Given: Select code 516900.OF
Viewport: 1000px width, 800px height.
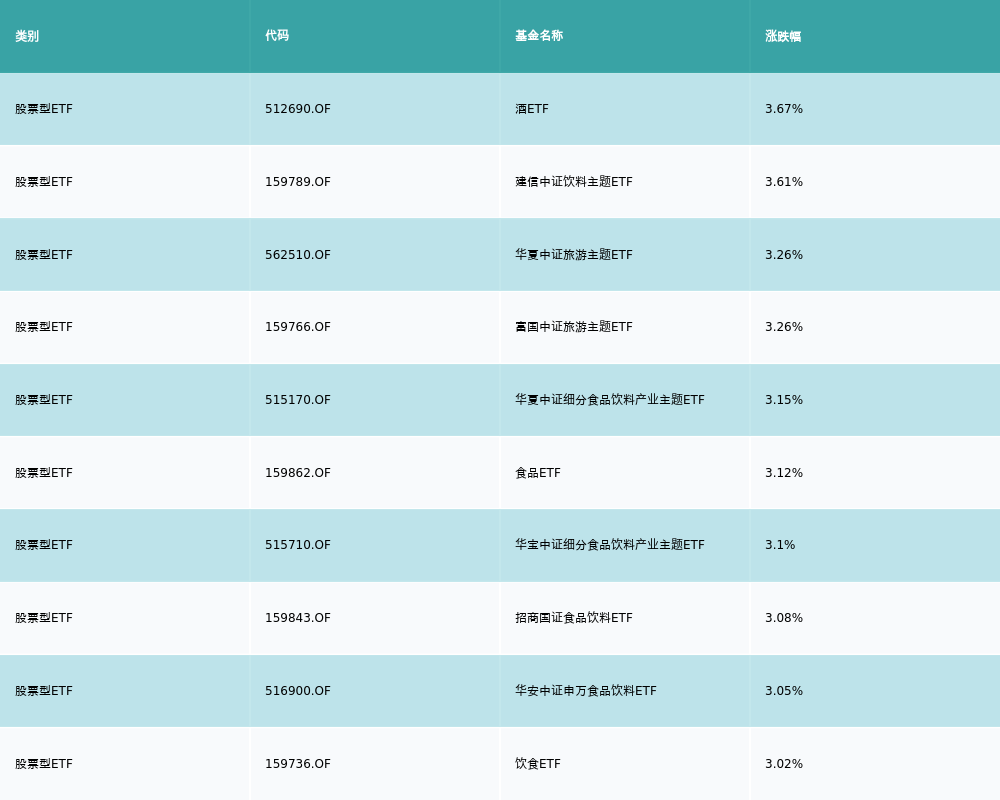Looking at the screenshot, I should (298, 691).
